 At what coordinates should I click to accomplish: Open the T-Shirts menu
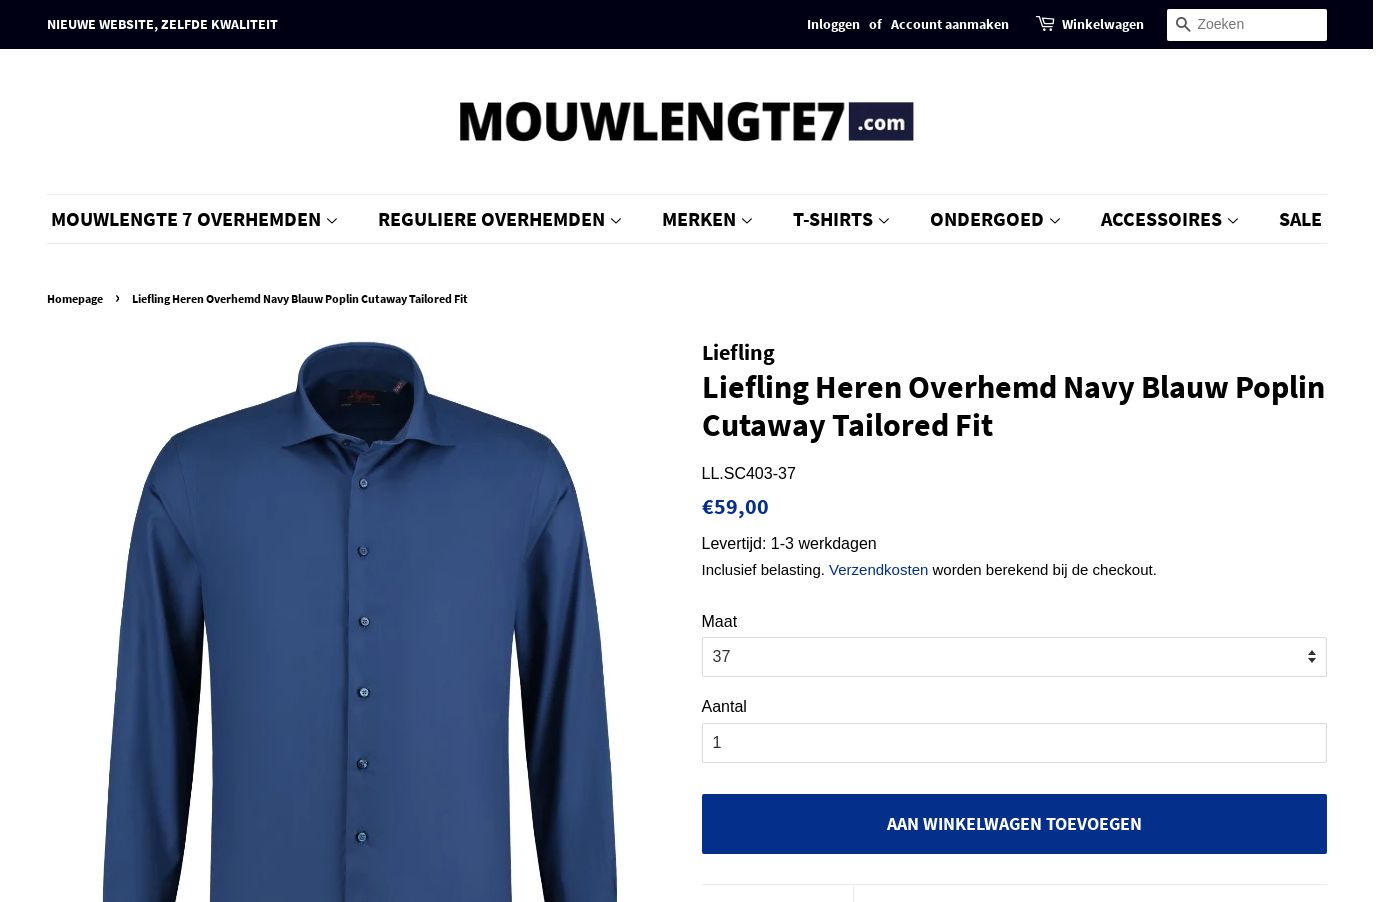841,219
